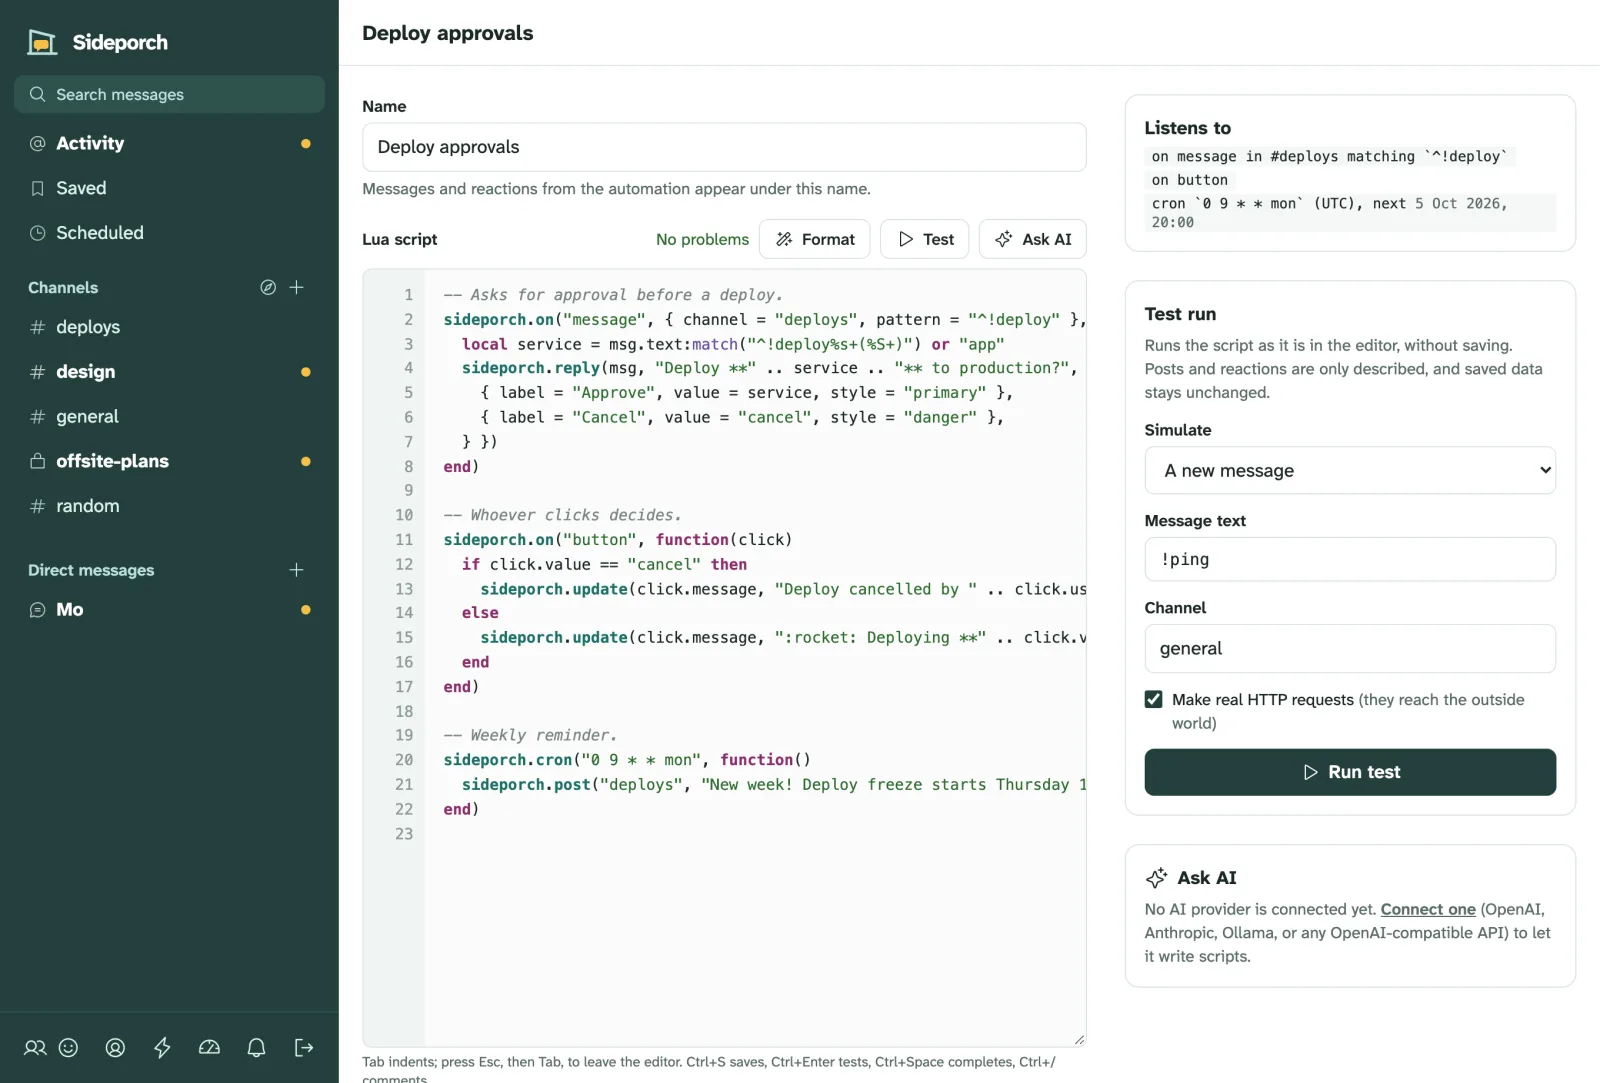Open notifications bell icon in the footer
1600x1083 pixels.
tap(256, 1047)
